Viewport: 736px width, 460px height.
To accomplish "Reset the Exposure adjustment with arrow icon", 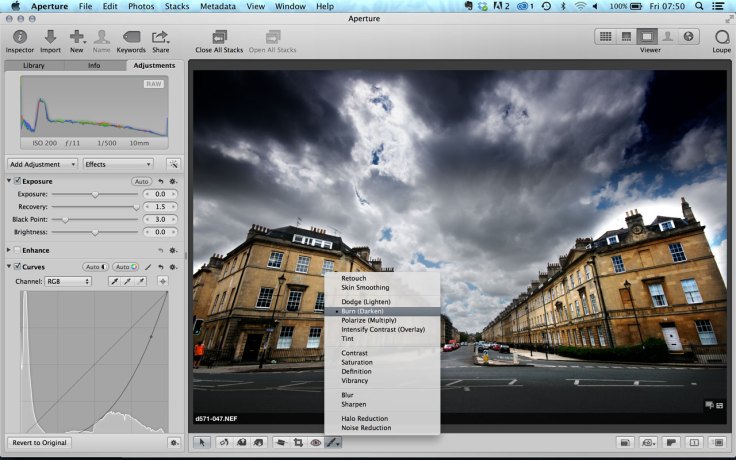I will point(161,181).
